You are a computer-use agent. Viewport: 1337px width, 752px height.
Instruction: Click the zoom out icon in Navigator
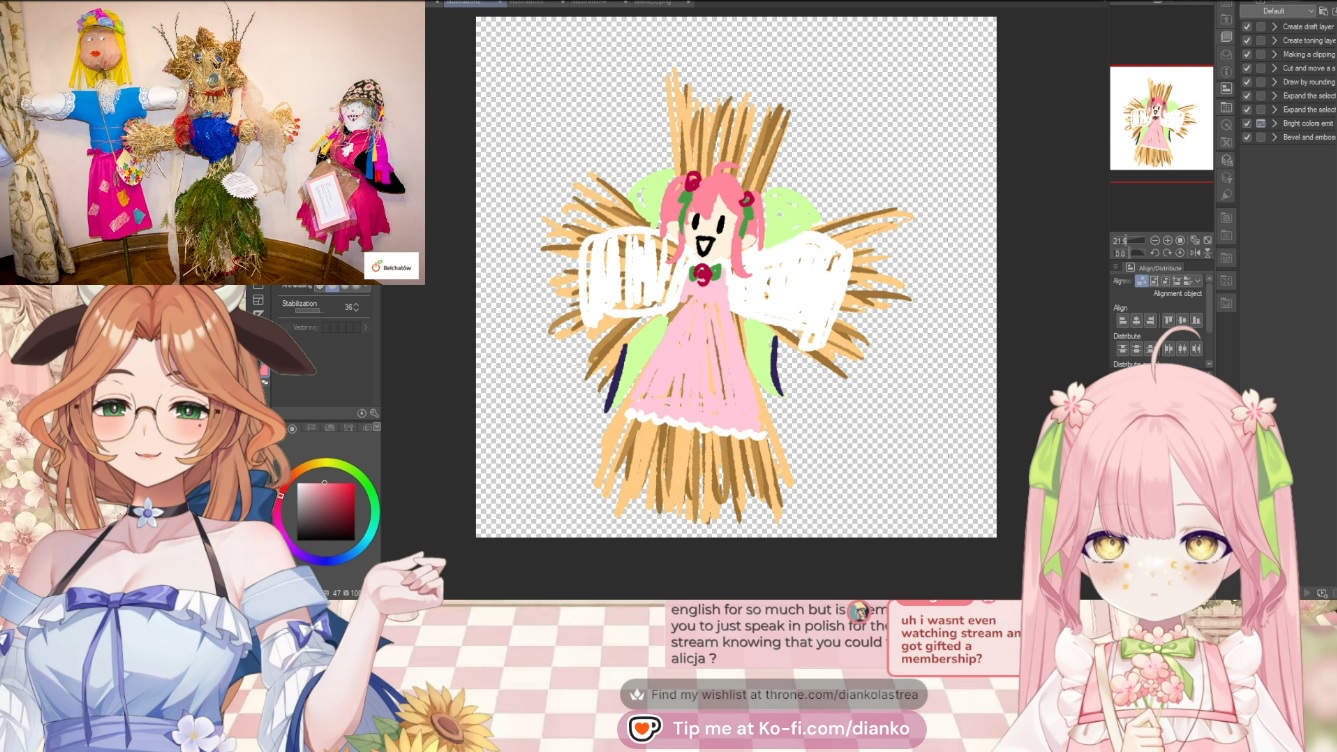click(x=1155, y=241)
